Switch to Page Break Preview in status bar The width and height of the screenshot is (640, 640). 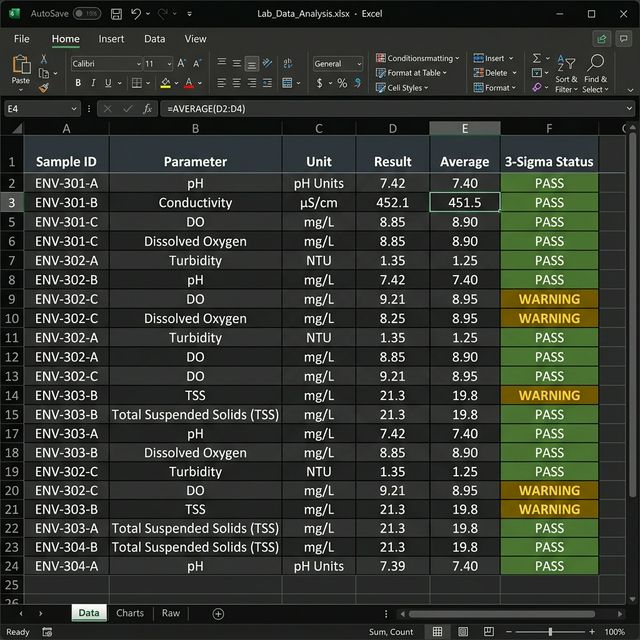(x=489, y=632)
